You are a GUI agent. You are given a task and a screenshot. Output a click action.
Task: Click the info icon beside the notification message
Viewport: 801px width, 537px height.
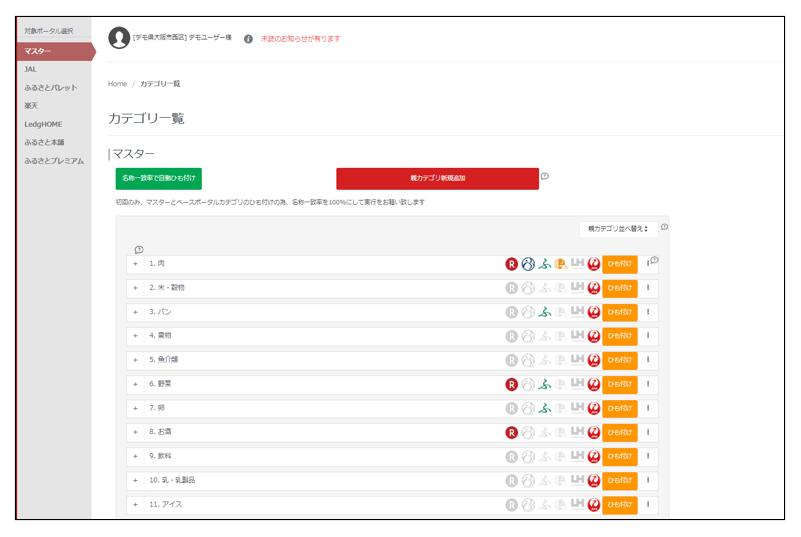[248, 39]
